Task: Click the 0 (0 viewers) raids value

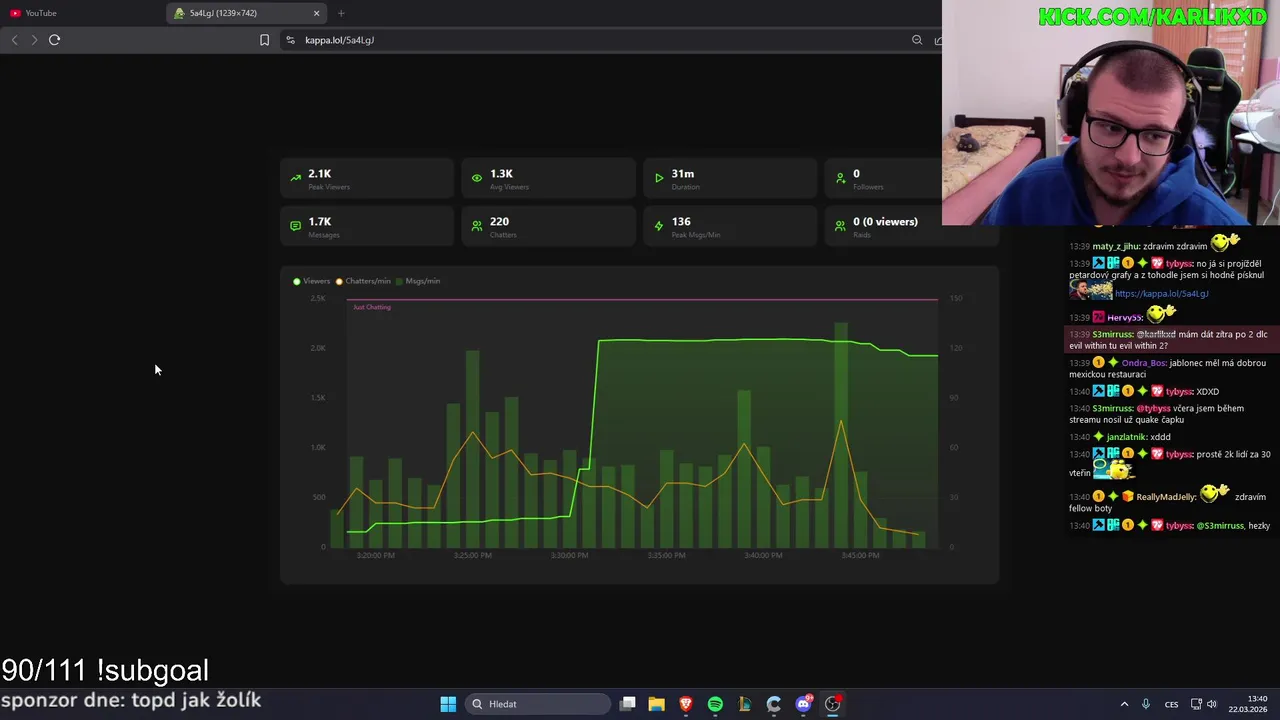Action: [885, 222]
